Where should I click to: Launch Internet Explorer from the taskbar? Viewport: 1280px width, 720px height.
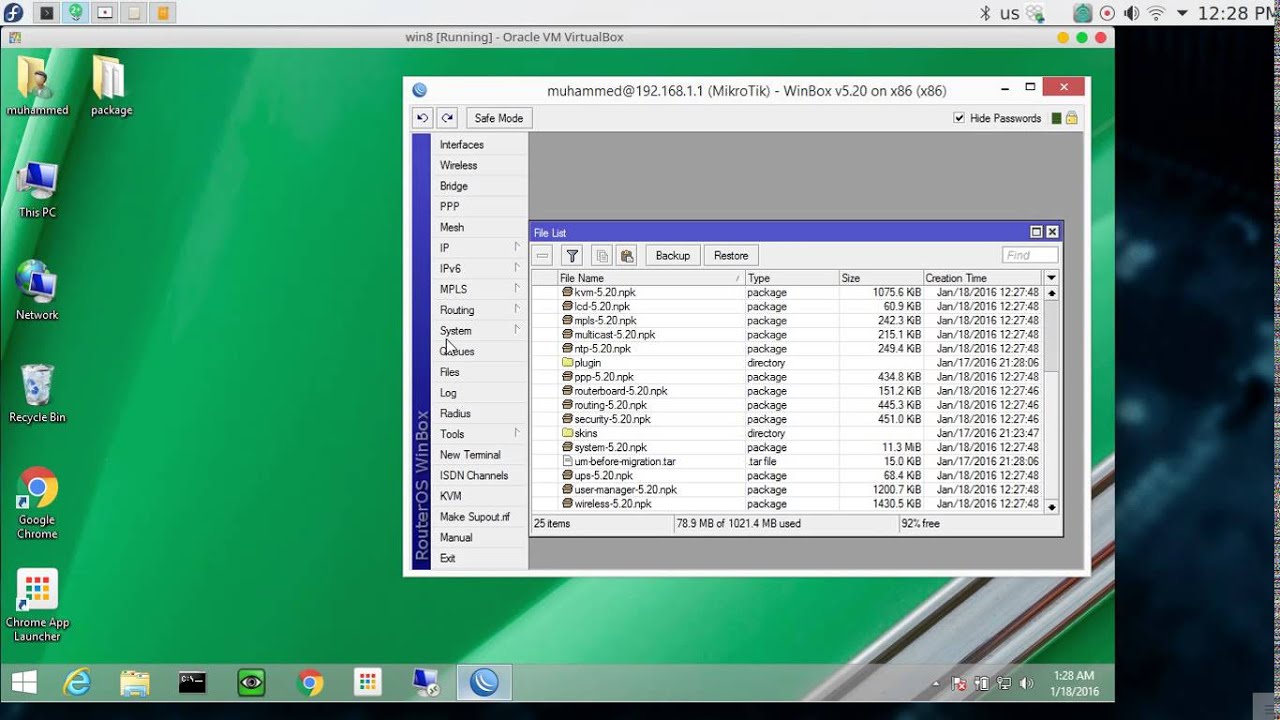(77, 683)
